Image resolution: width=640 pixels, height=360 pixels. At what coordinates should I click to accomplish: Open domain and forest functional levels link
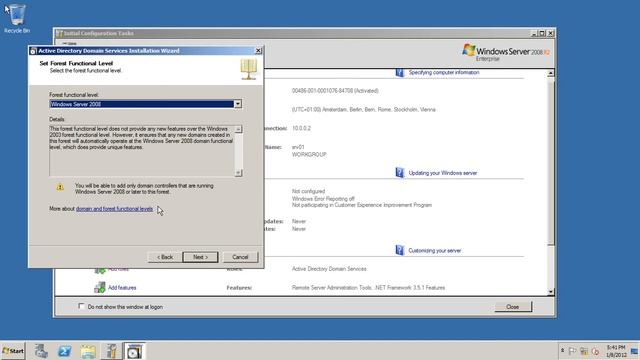(114, 209)
